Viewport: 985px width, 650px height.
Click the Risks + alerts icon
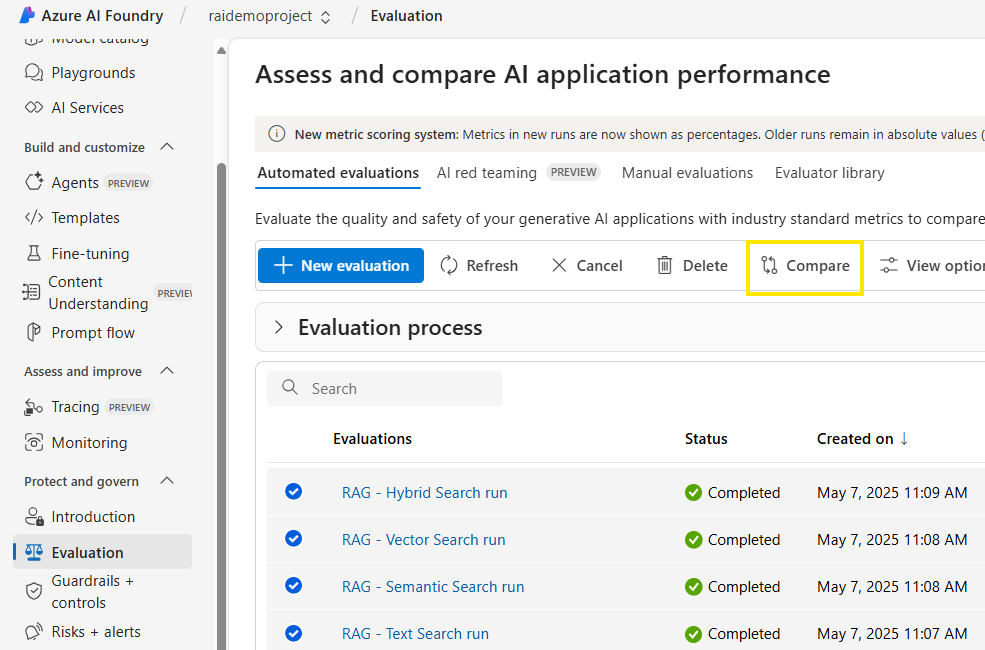34,631
